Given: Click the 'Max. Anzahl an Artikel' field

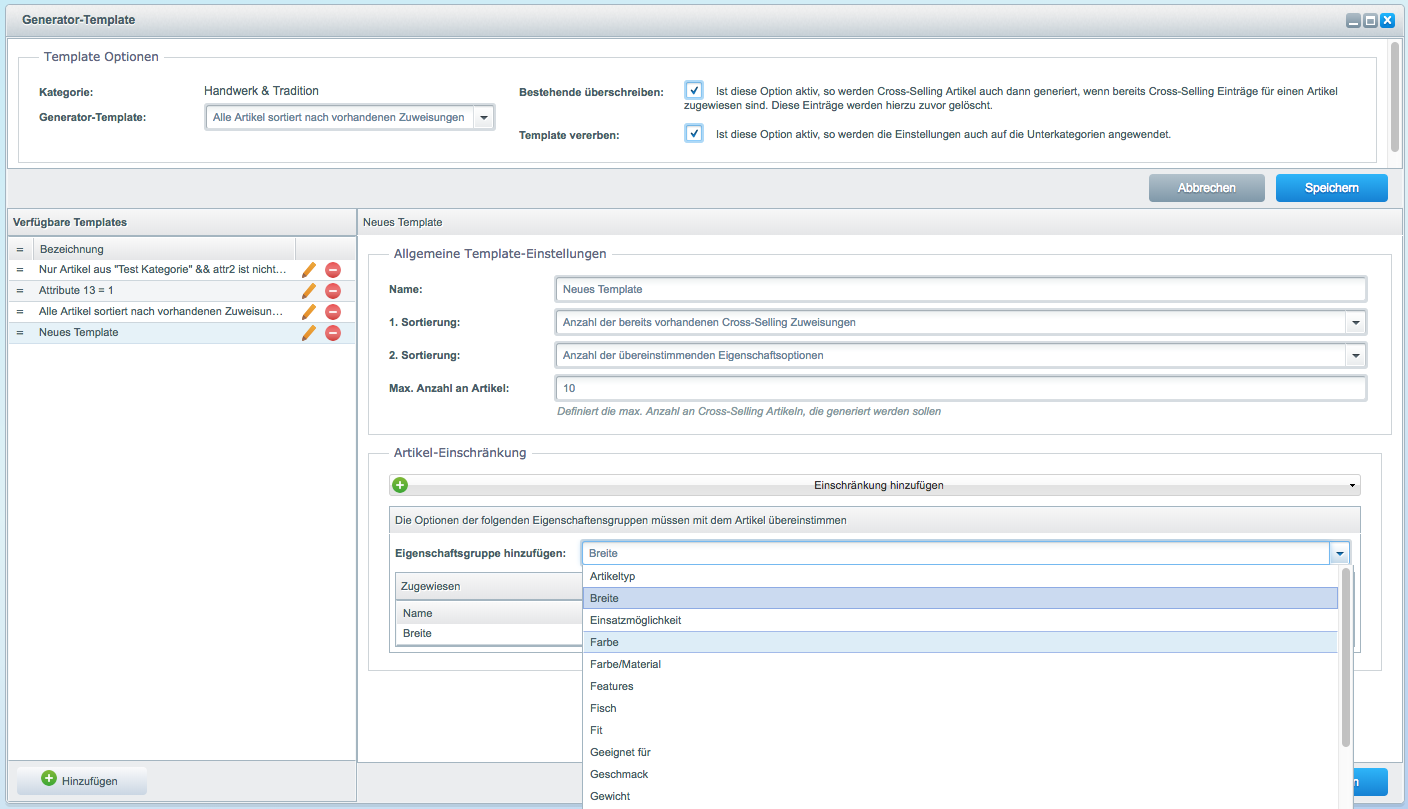Looking at the screenshot, I should (x=960, y=388).
